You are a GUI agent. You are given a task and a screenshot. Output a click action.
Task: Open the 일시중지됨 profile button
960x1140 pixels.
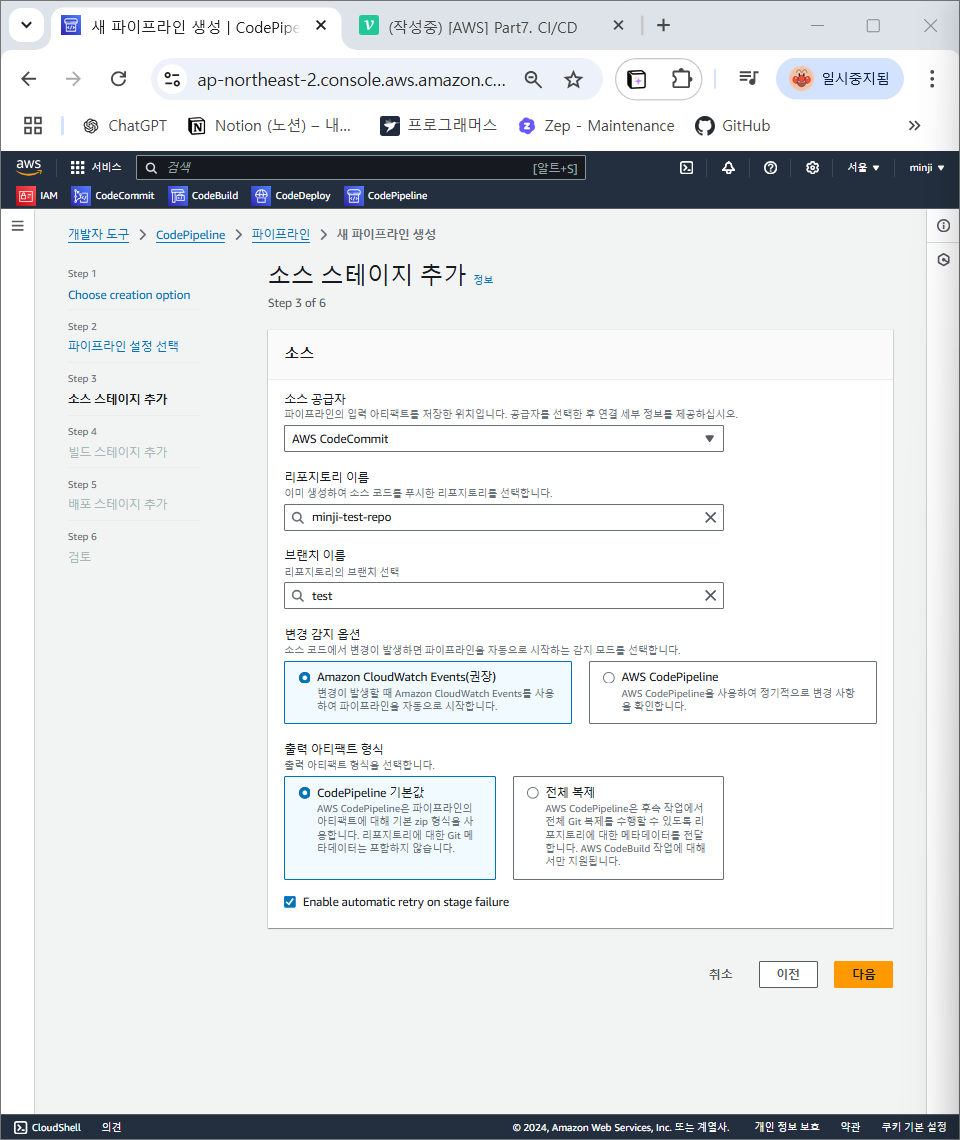840,79
